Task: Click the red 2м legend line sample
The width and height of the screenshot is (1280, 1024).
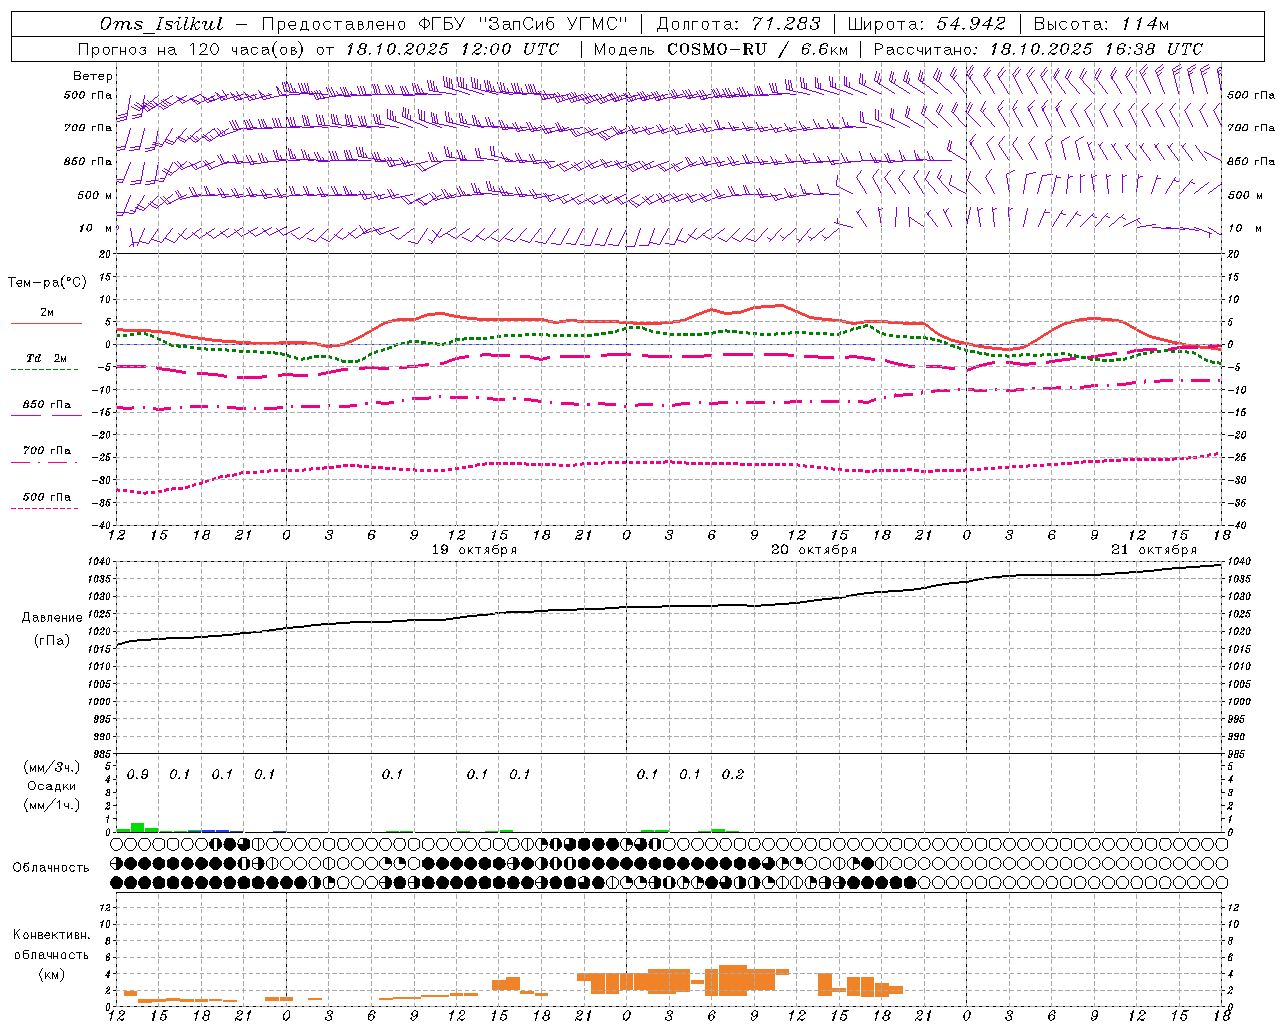Action: click(x=46, y=324)
